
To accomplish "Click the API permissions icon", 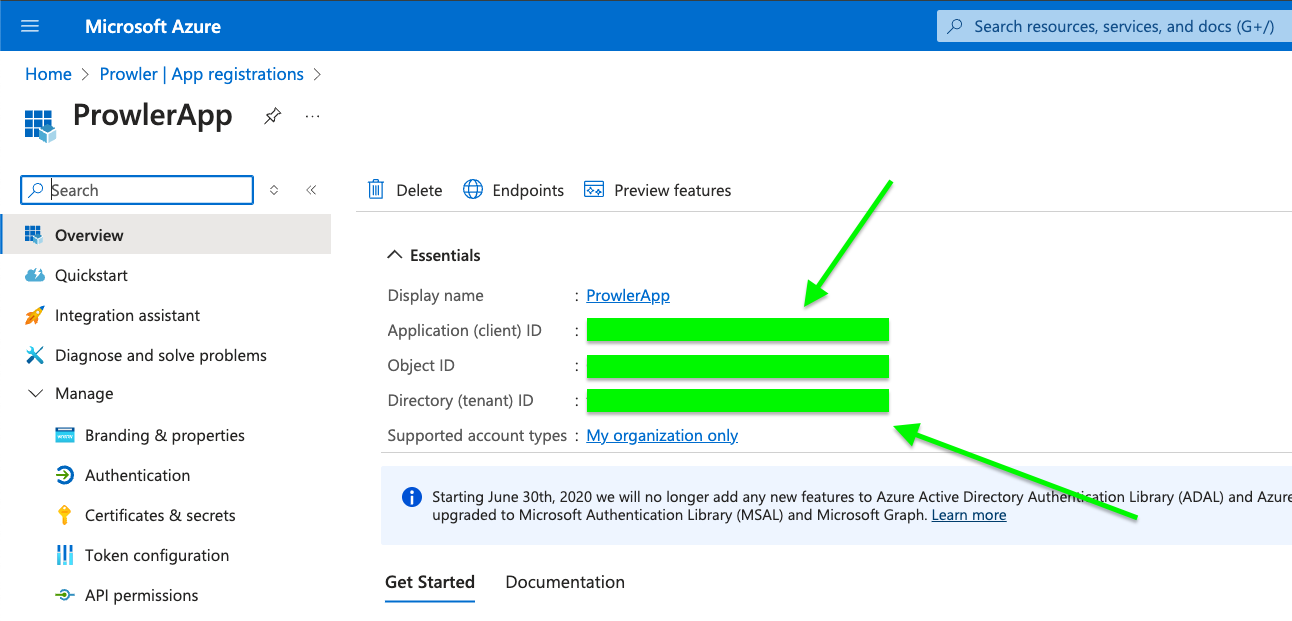I will coord(65,595).
